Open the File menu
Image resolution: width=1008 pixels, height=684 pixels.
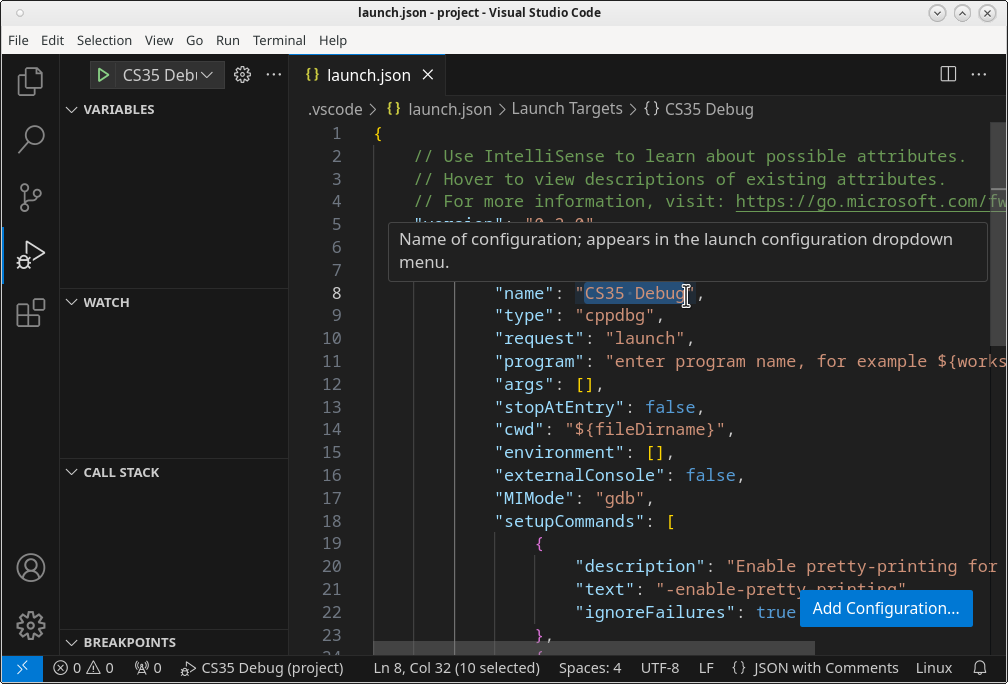pos(19,40)
